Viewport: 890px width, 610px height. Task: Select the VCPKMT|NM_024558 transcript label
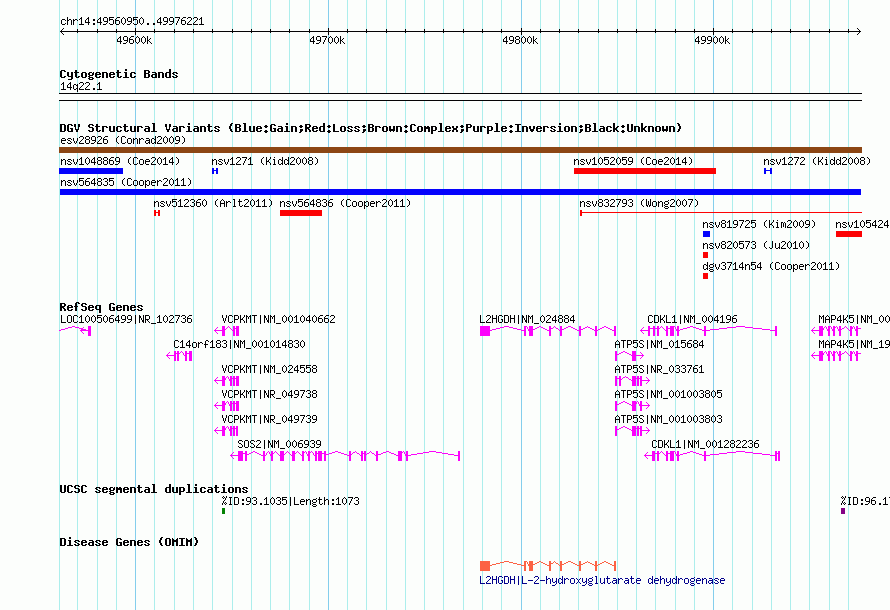click(269, 369)
